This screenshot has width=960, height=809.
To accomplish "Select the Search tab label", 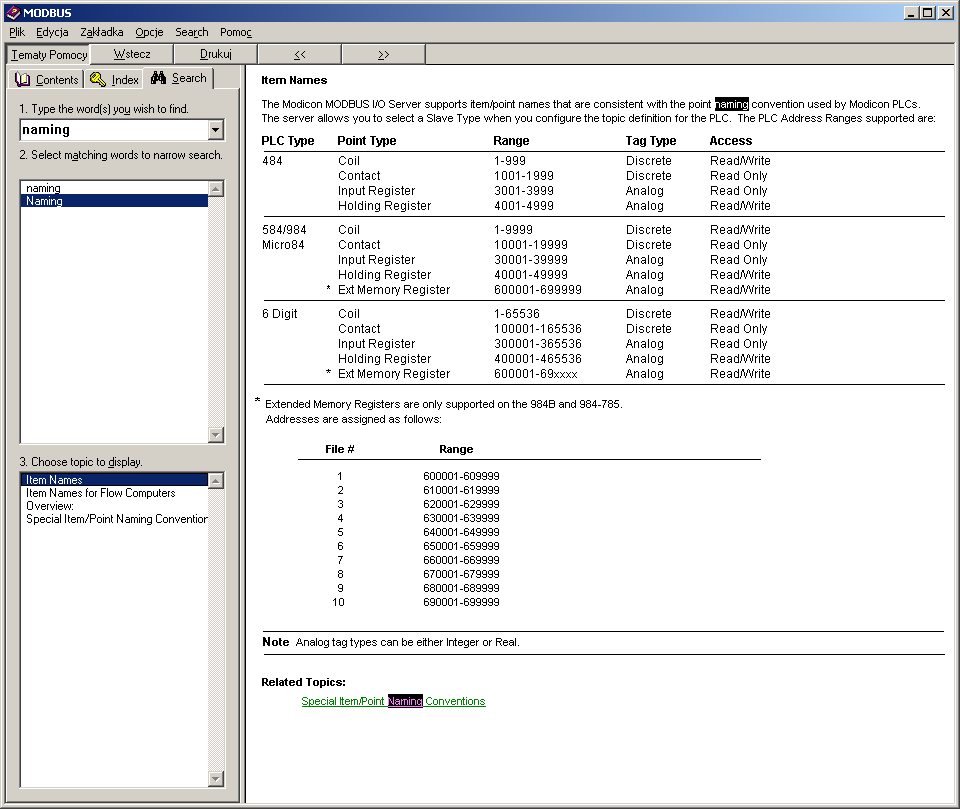I will 189,78.
